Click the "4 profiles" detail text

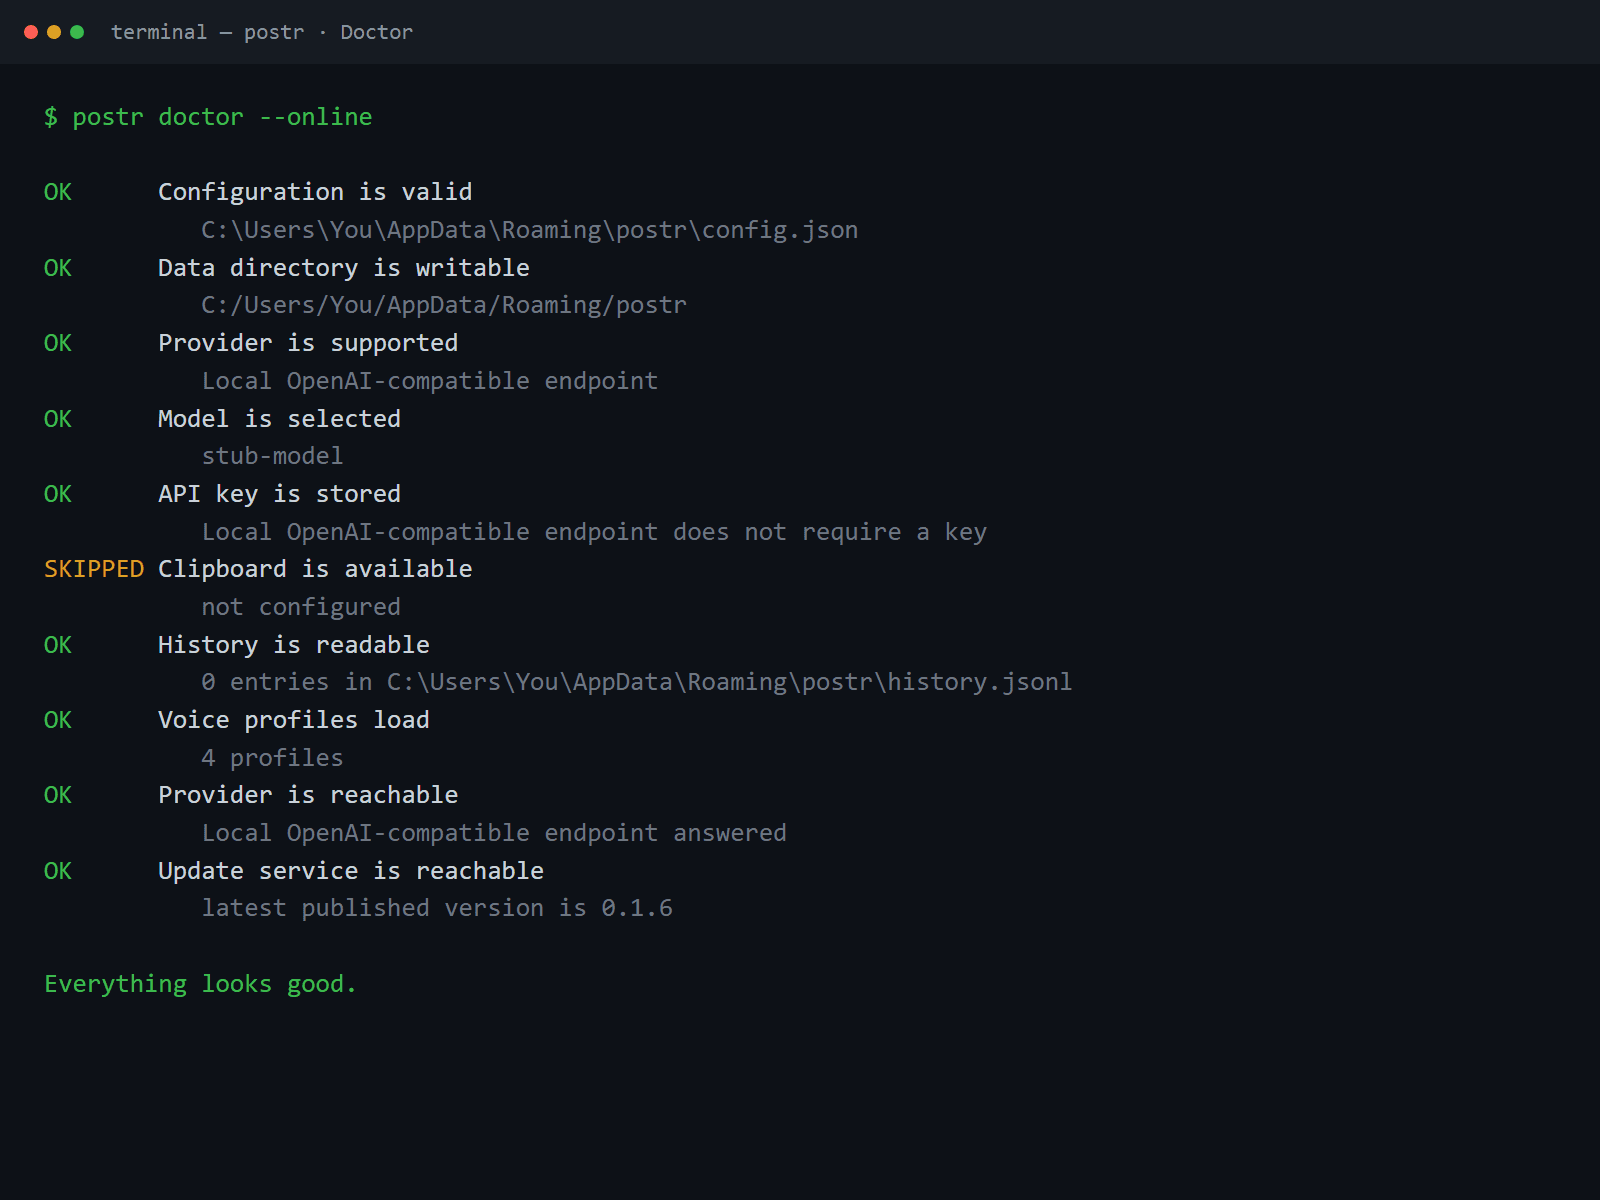pos(272,758)
